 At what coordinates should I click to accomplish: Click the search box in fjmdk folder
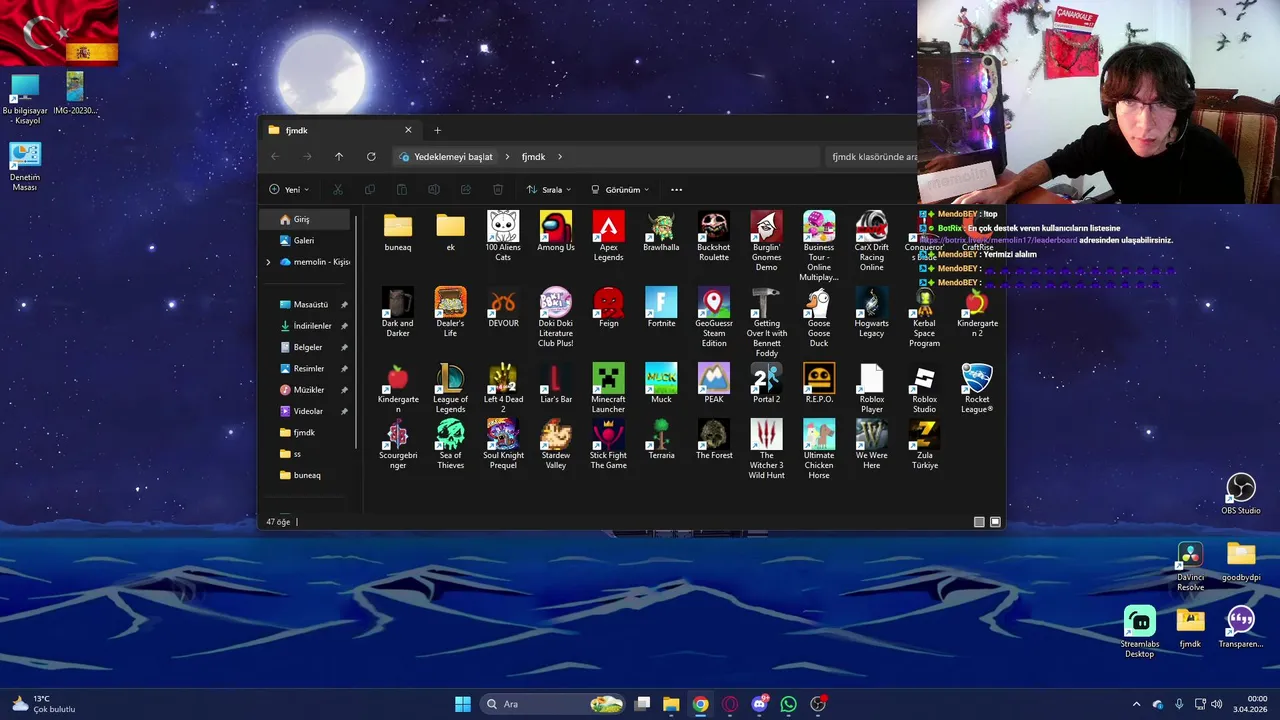click(872, 157)
